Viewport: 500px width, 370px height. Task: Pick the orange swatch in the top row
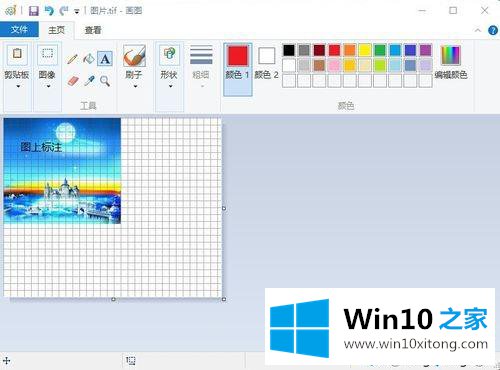pos(350,50)
